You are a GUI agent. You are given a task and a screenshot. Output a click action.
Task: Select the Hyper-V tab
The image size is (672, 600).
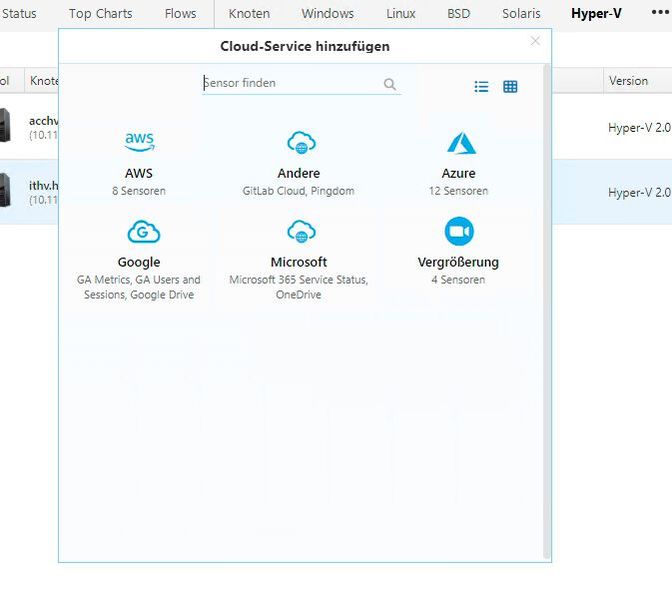[x=596, y=14]
